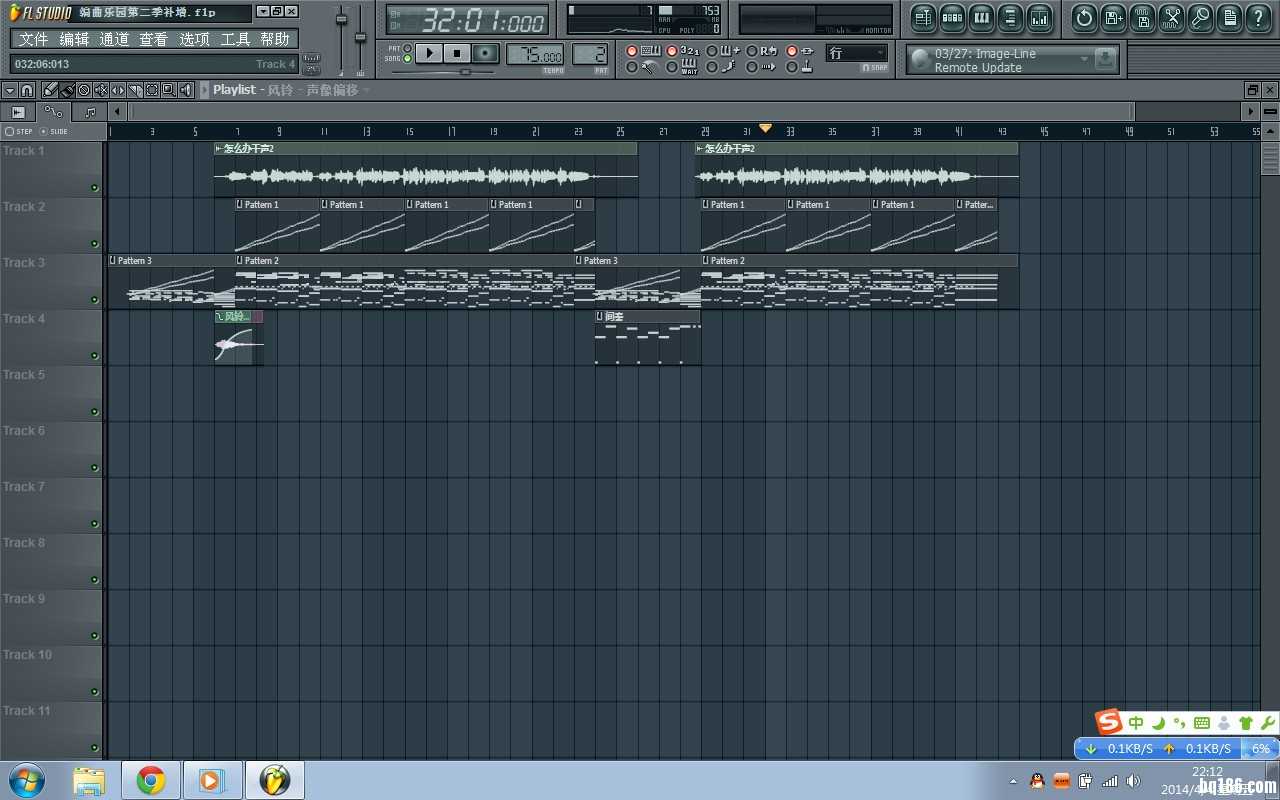This screenshot has height=800, width=1280.
Task: Open the playlist options menu arrow
Action: coord(10,90)
